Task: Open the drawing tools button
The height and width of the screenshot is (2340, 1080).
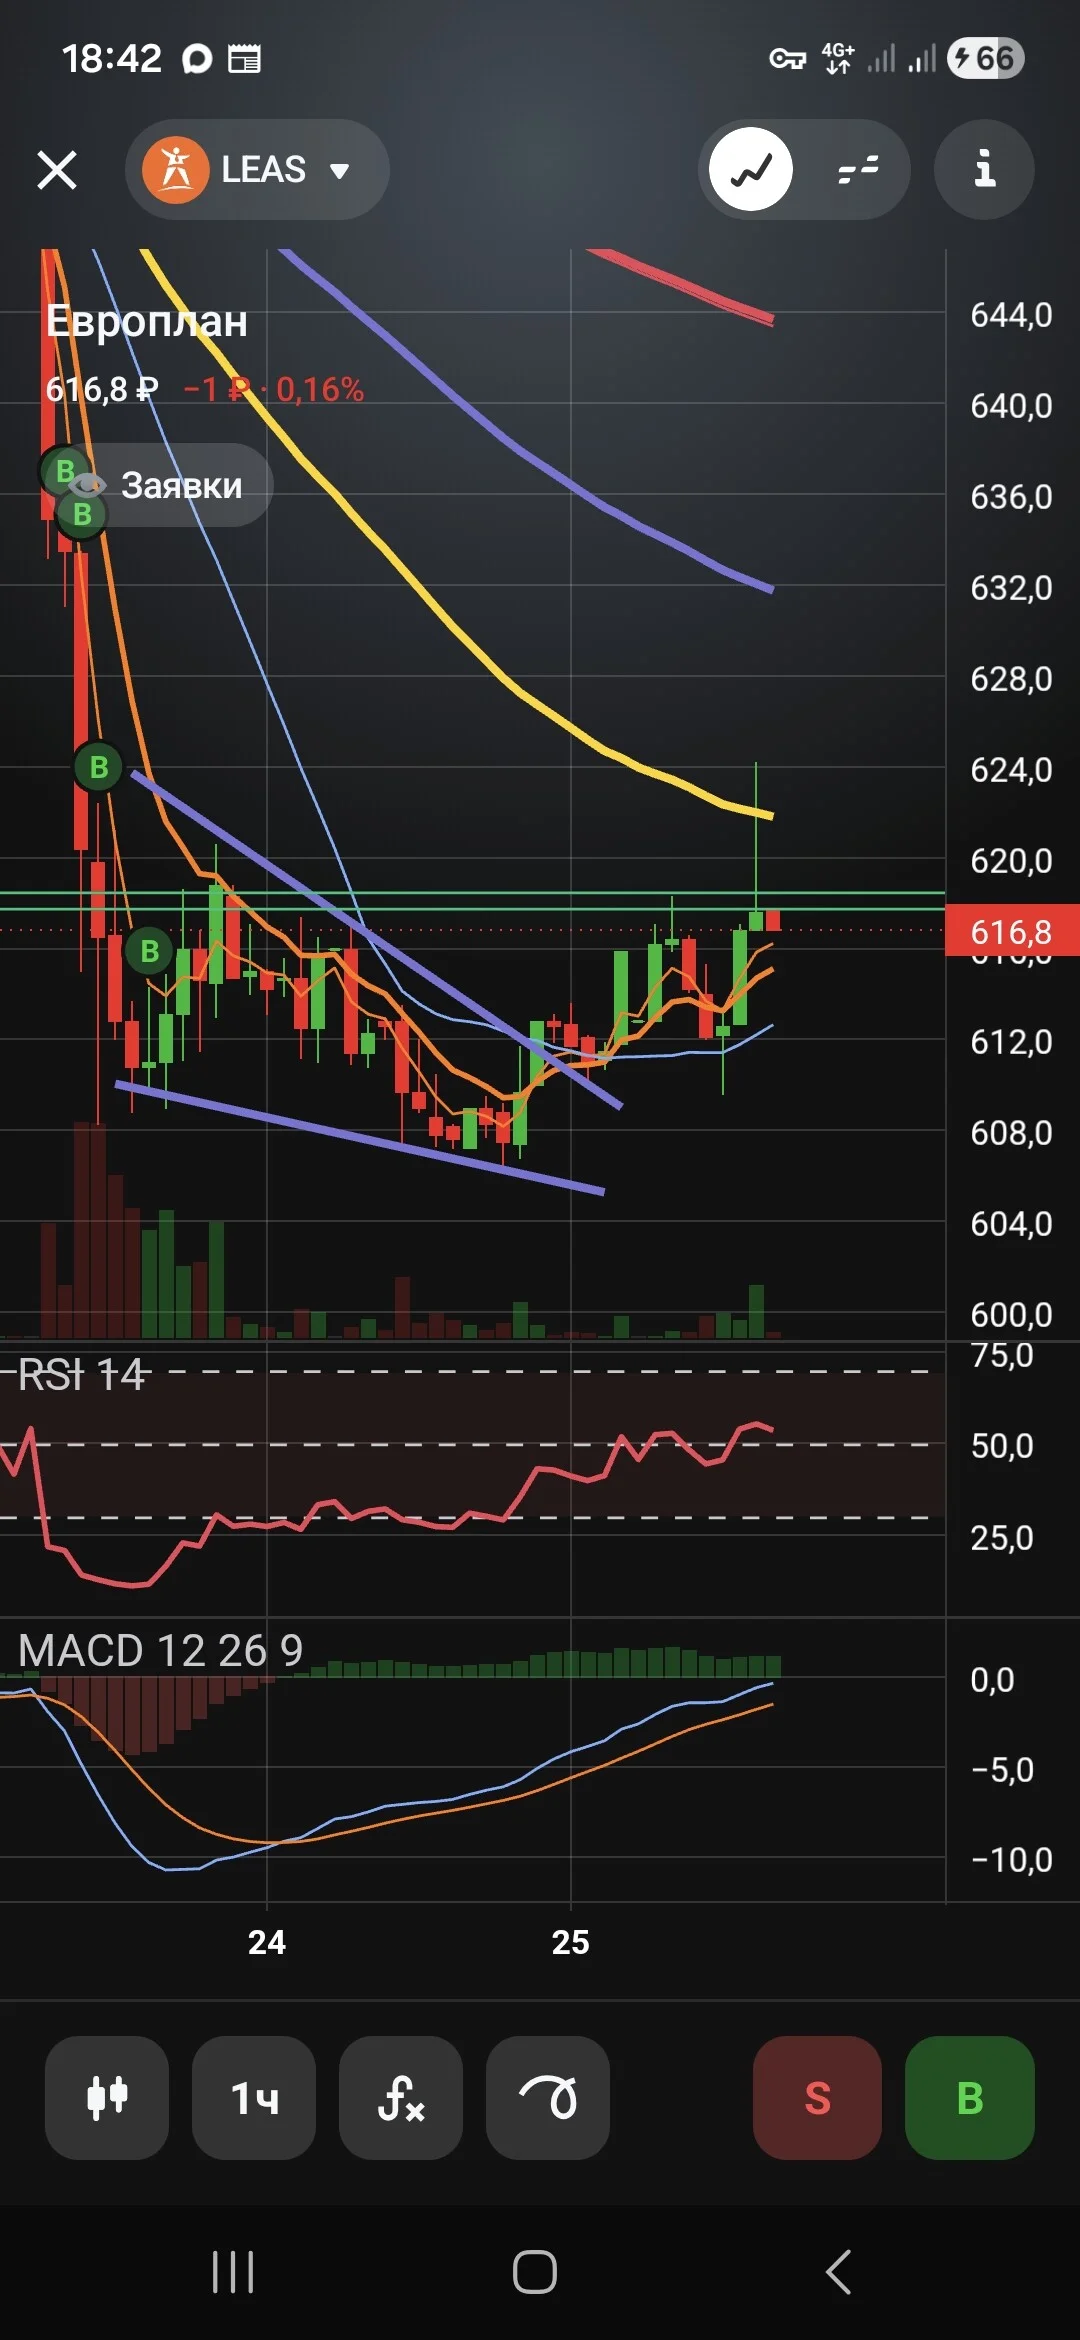Action: point(548,2097)
